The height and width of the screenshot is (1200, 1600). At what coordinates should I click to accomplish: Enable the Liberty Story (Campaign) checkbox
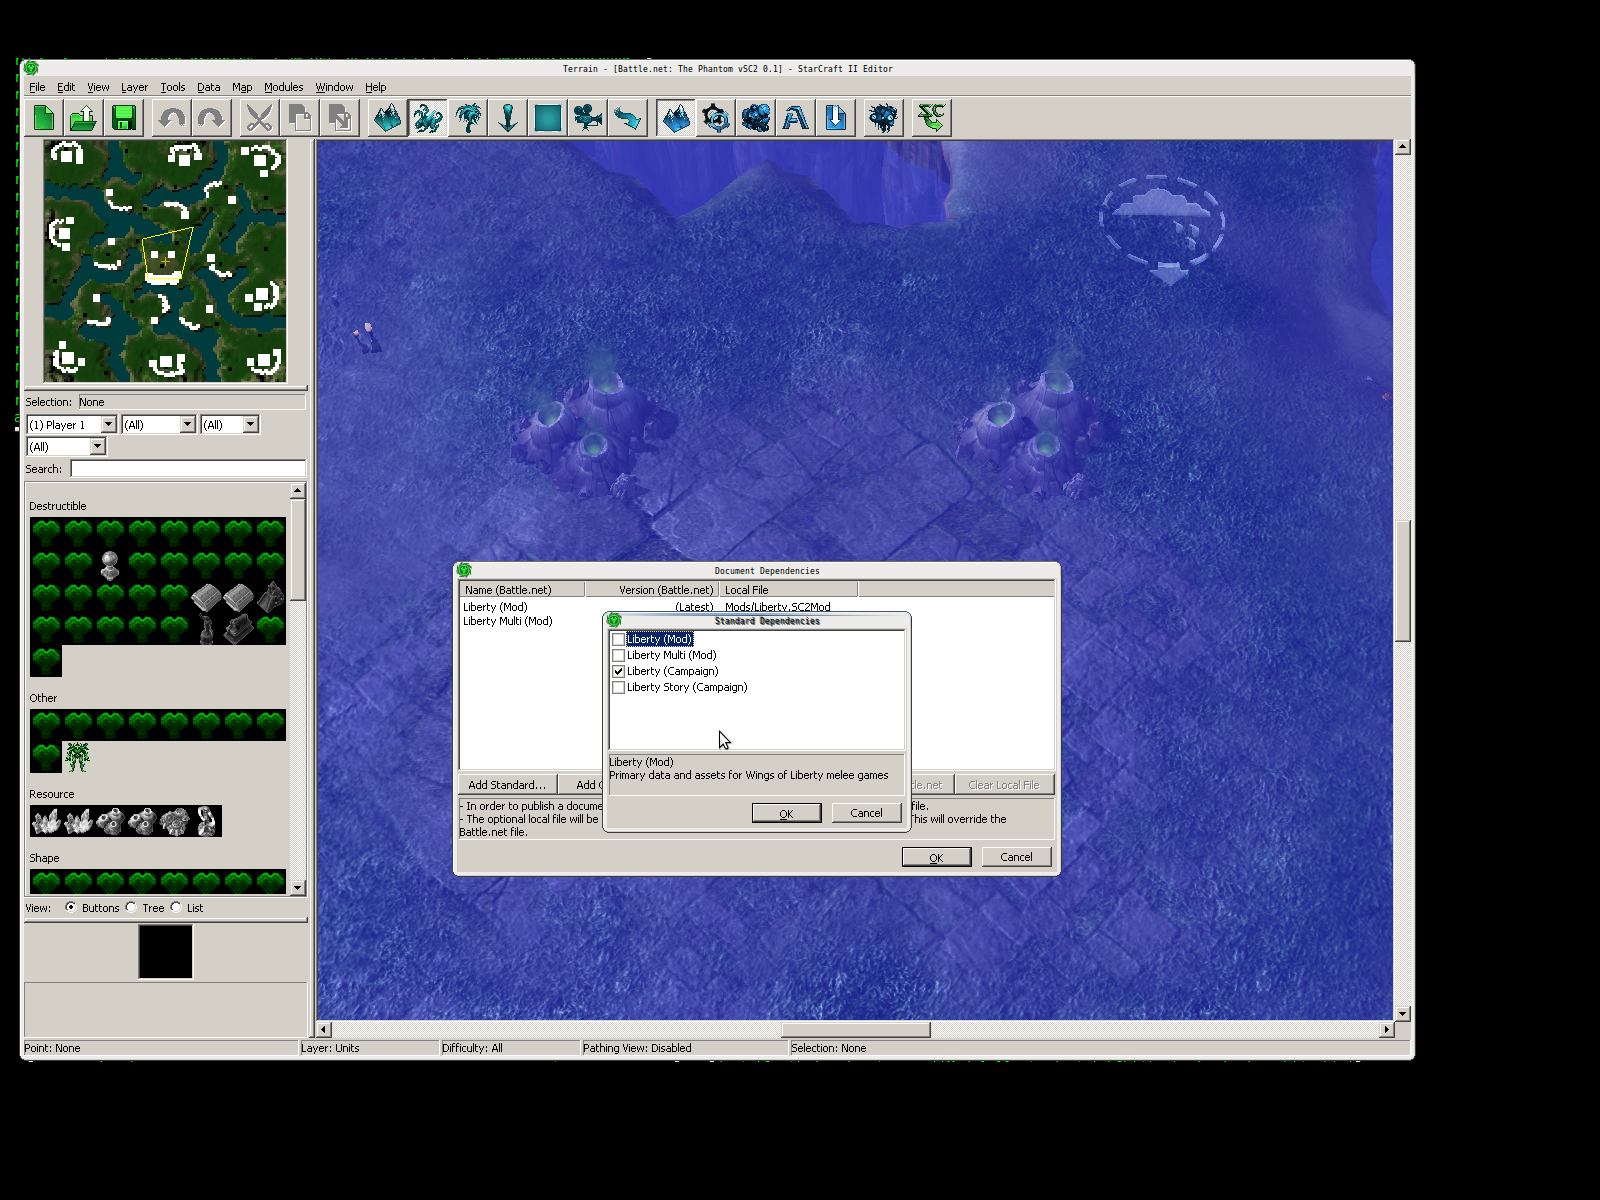coord(618,687)
